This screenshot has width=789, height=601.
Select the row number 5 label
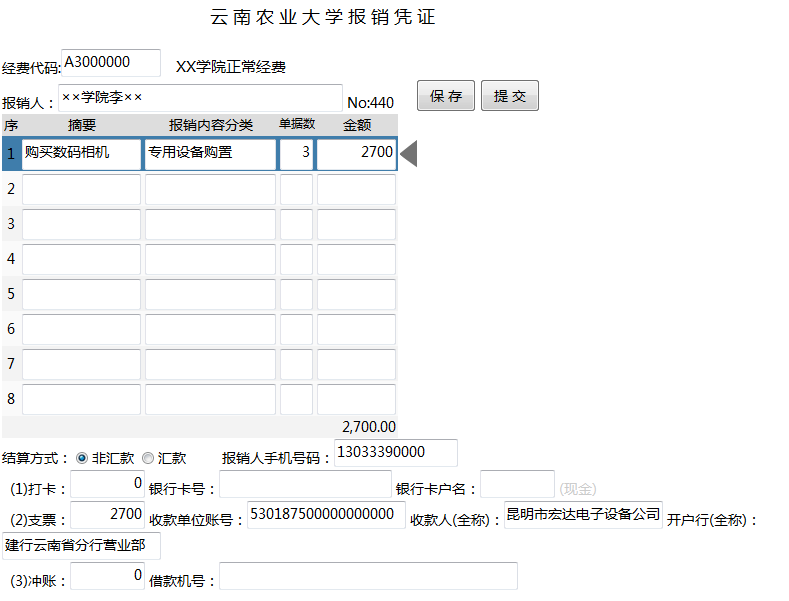[11, 294]
